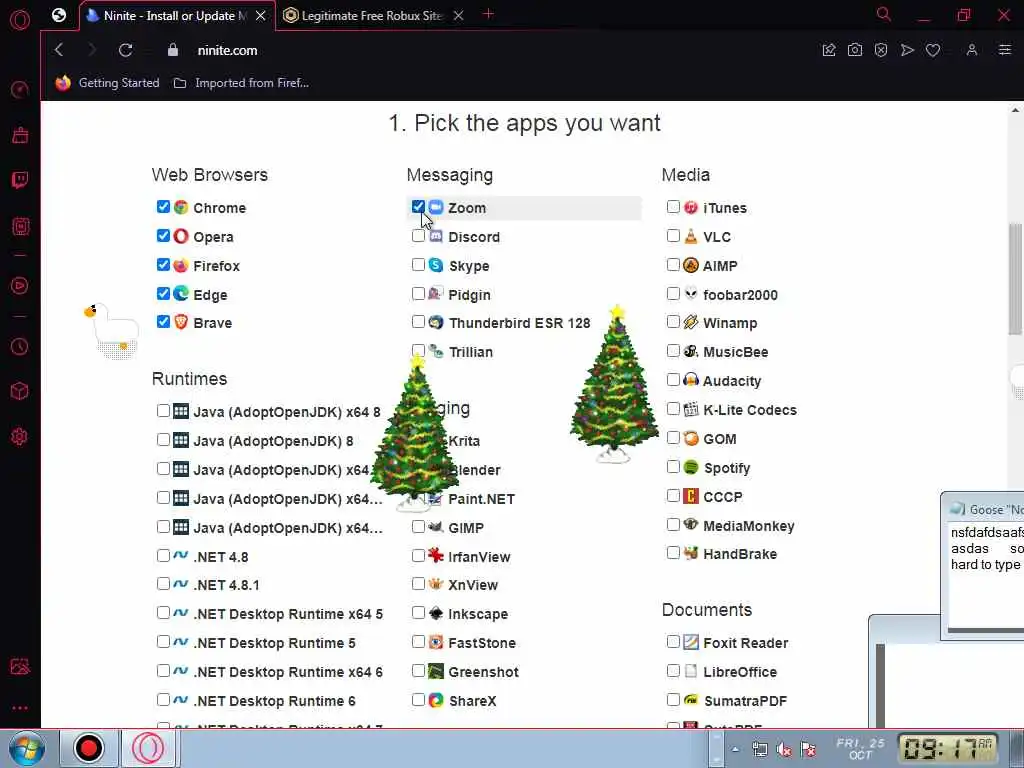Open the player icon in sidebar
This screenshot has height=768, width=1024.
coord(20,285)
